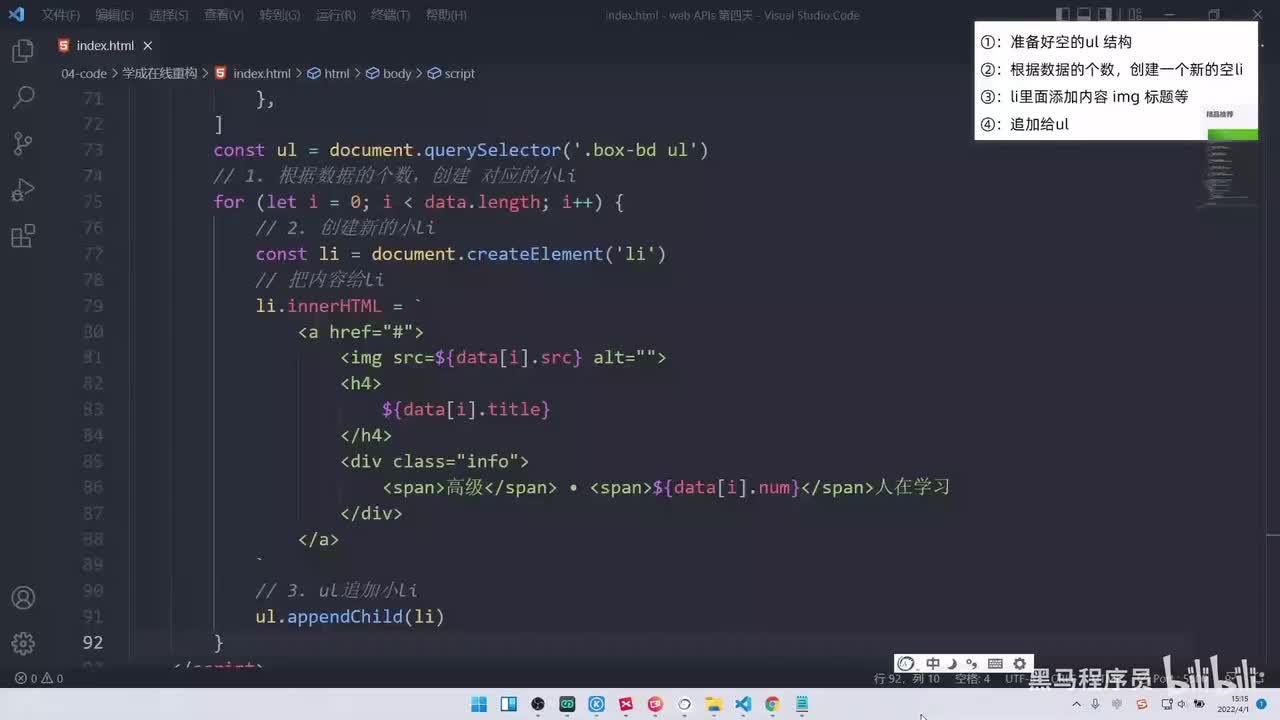The image size is (1280, 720).
Task: Open soft keyboard icon on IME toolbar
Action: pos(995,663)
